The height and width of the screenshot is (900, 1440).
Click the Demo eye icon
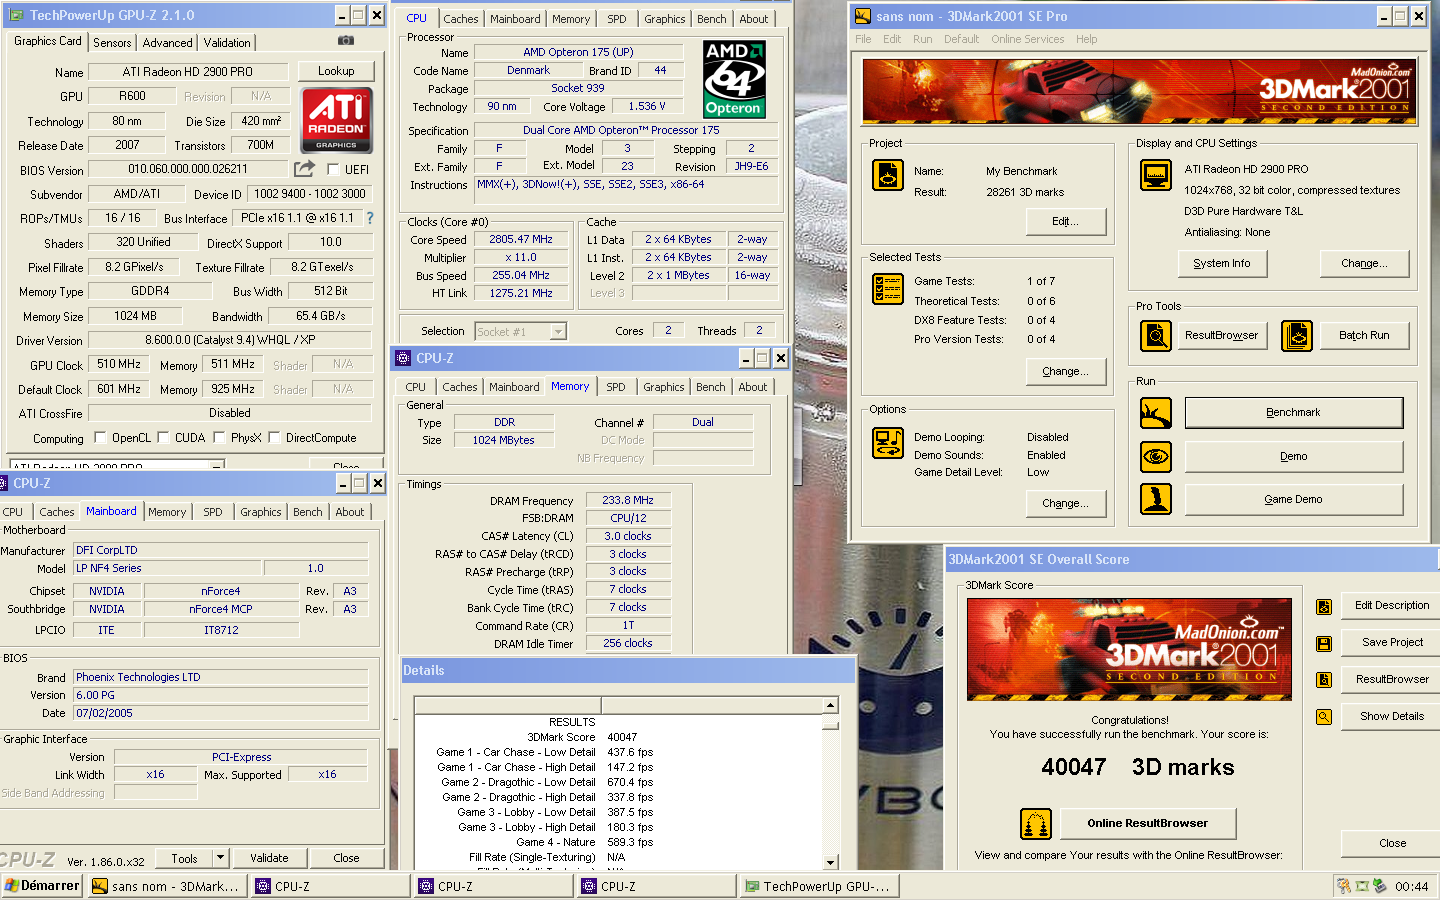(x=1156, y=457)
